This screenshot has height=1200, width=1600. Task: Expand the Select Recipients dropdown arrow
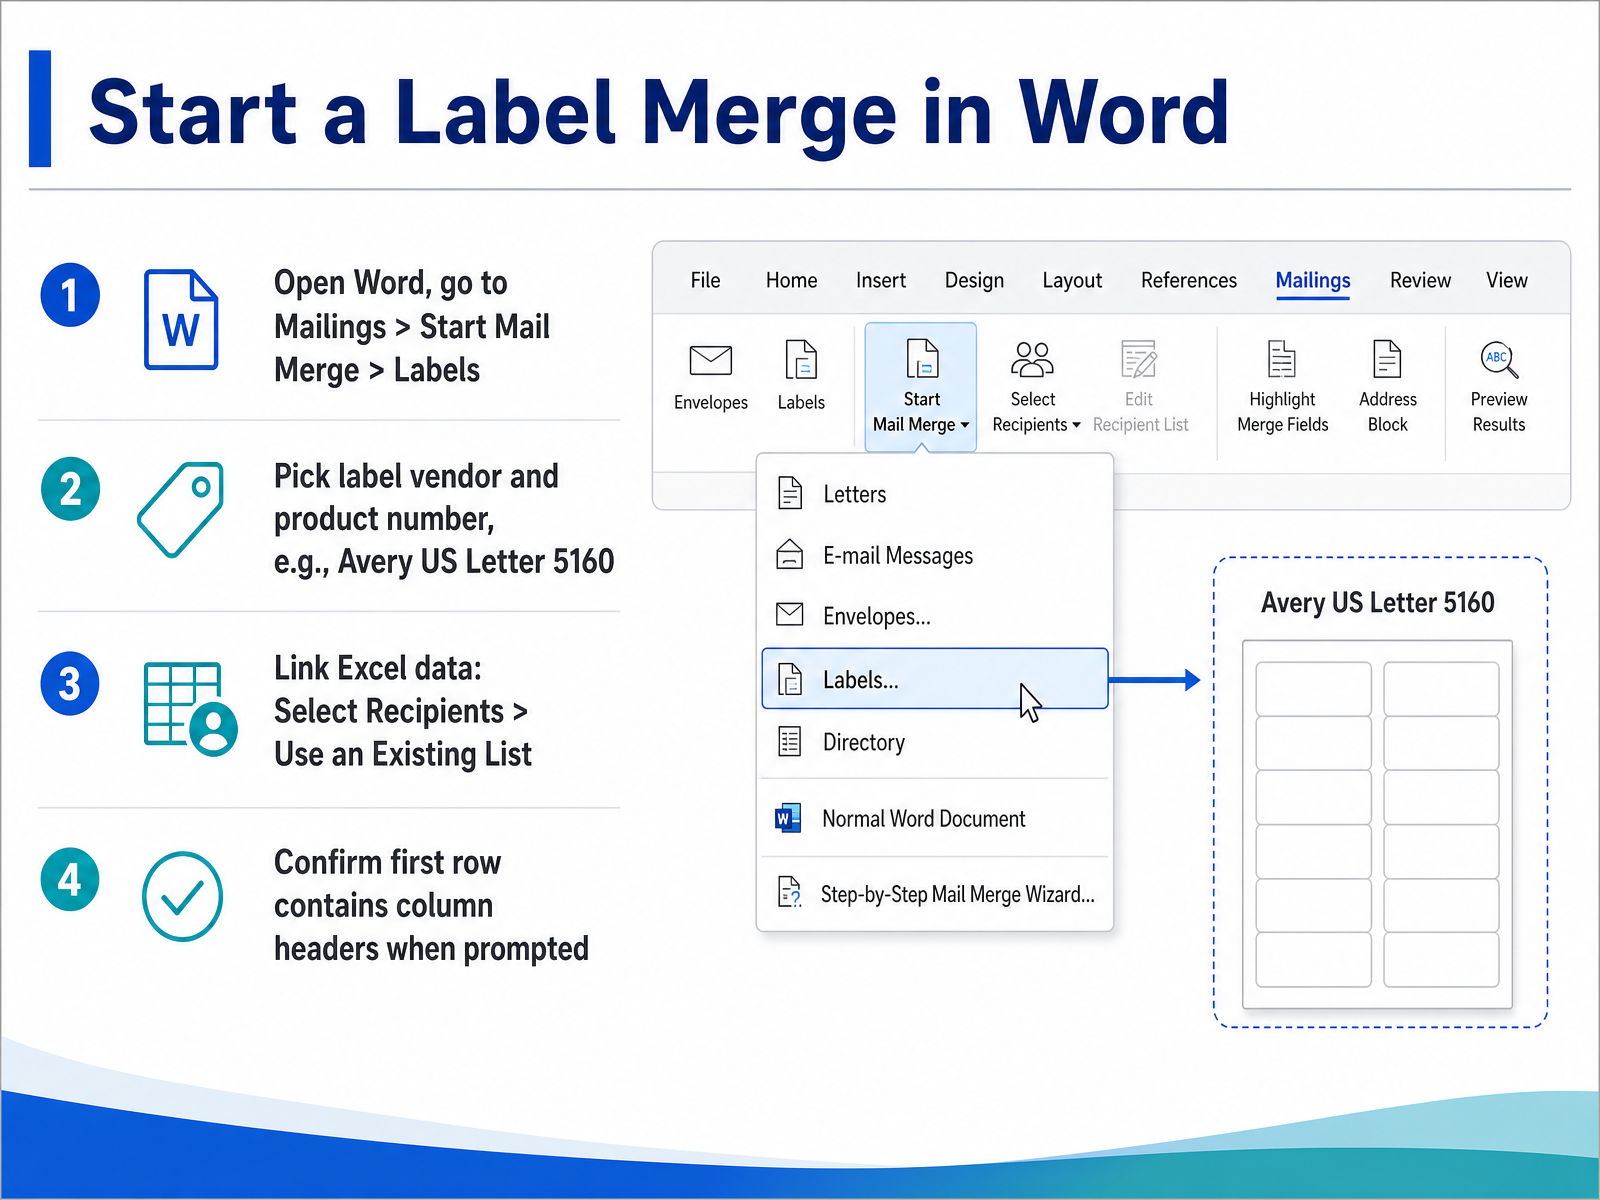tap(1076, 425)
